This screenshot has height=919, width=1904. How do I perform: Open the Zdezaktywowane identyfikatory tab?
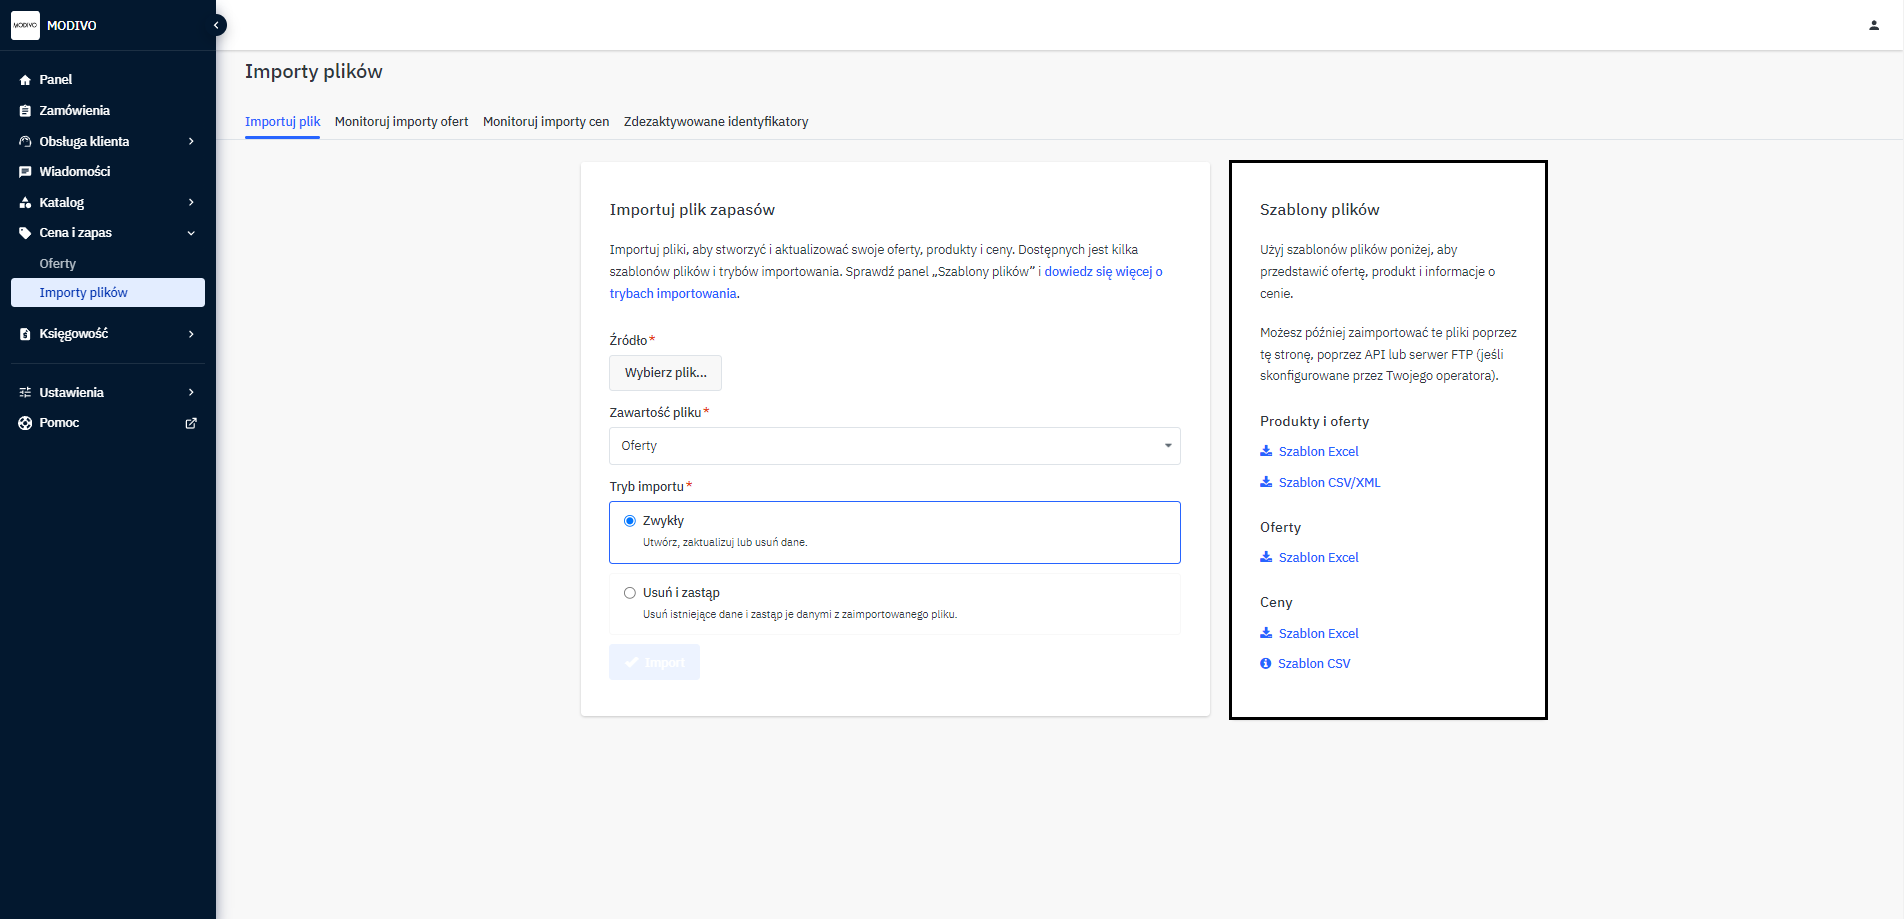coord(715,122)
